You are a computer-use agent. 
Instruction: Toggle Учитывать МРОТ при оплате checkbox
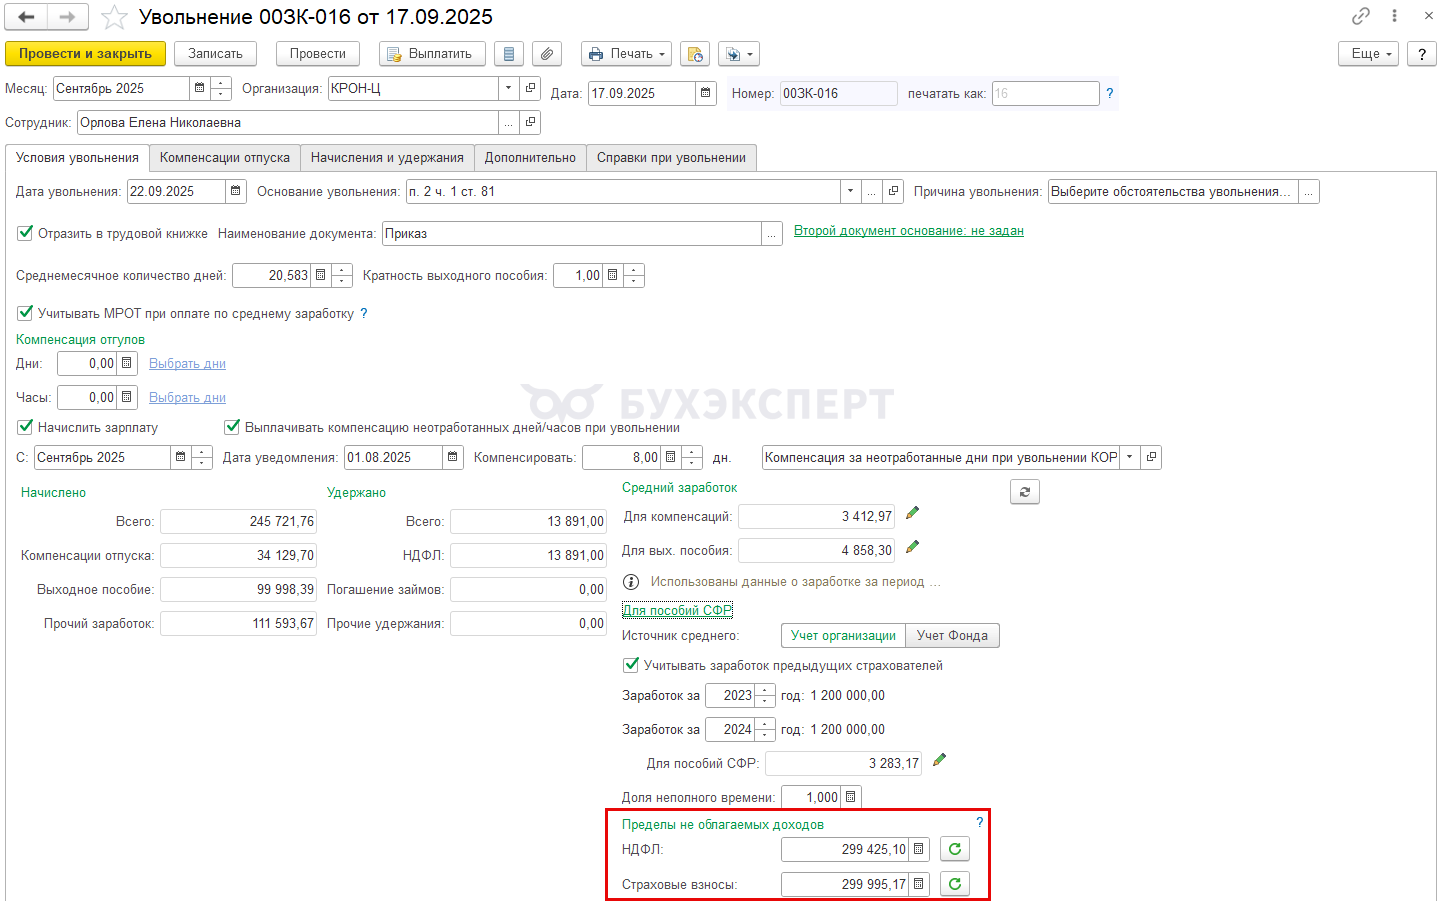[26, 313]
